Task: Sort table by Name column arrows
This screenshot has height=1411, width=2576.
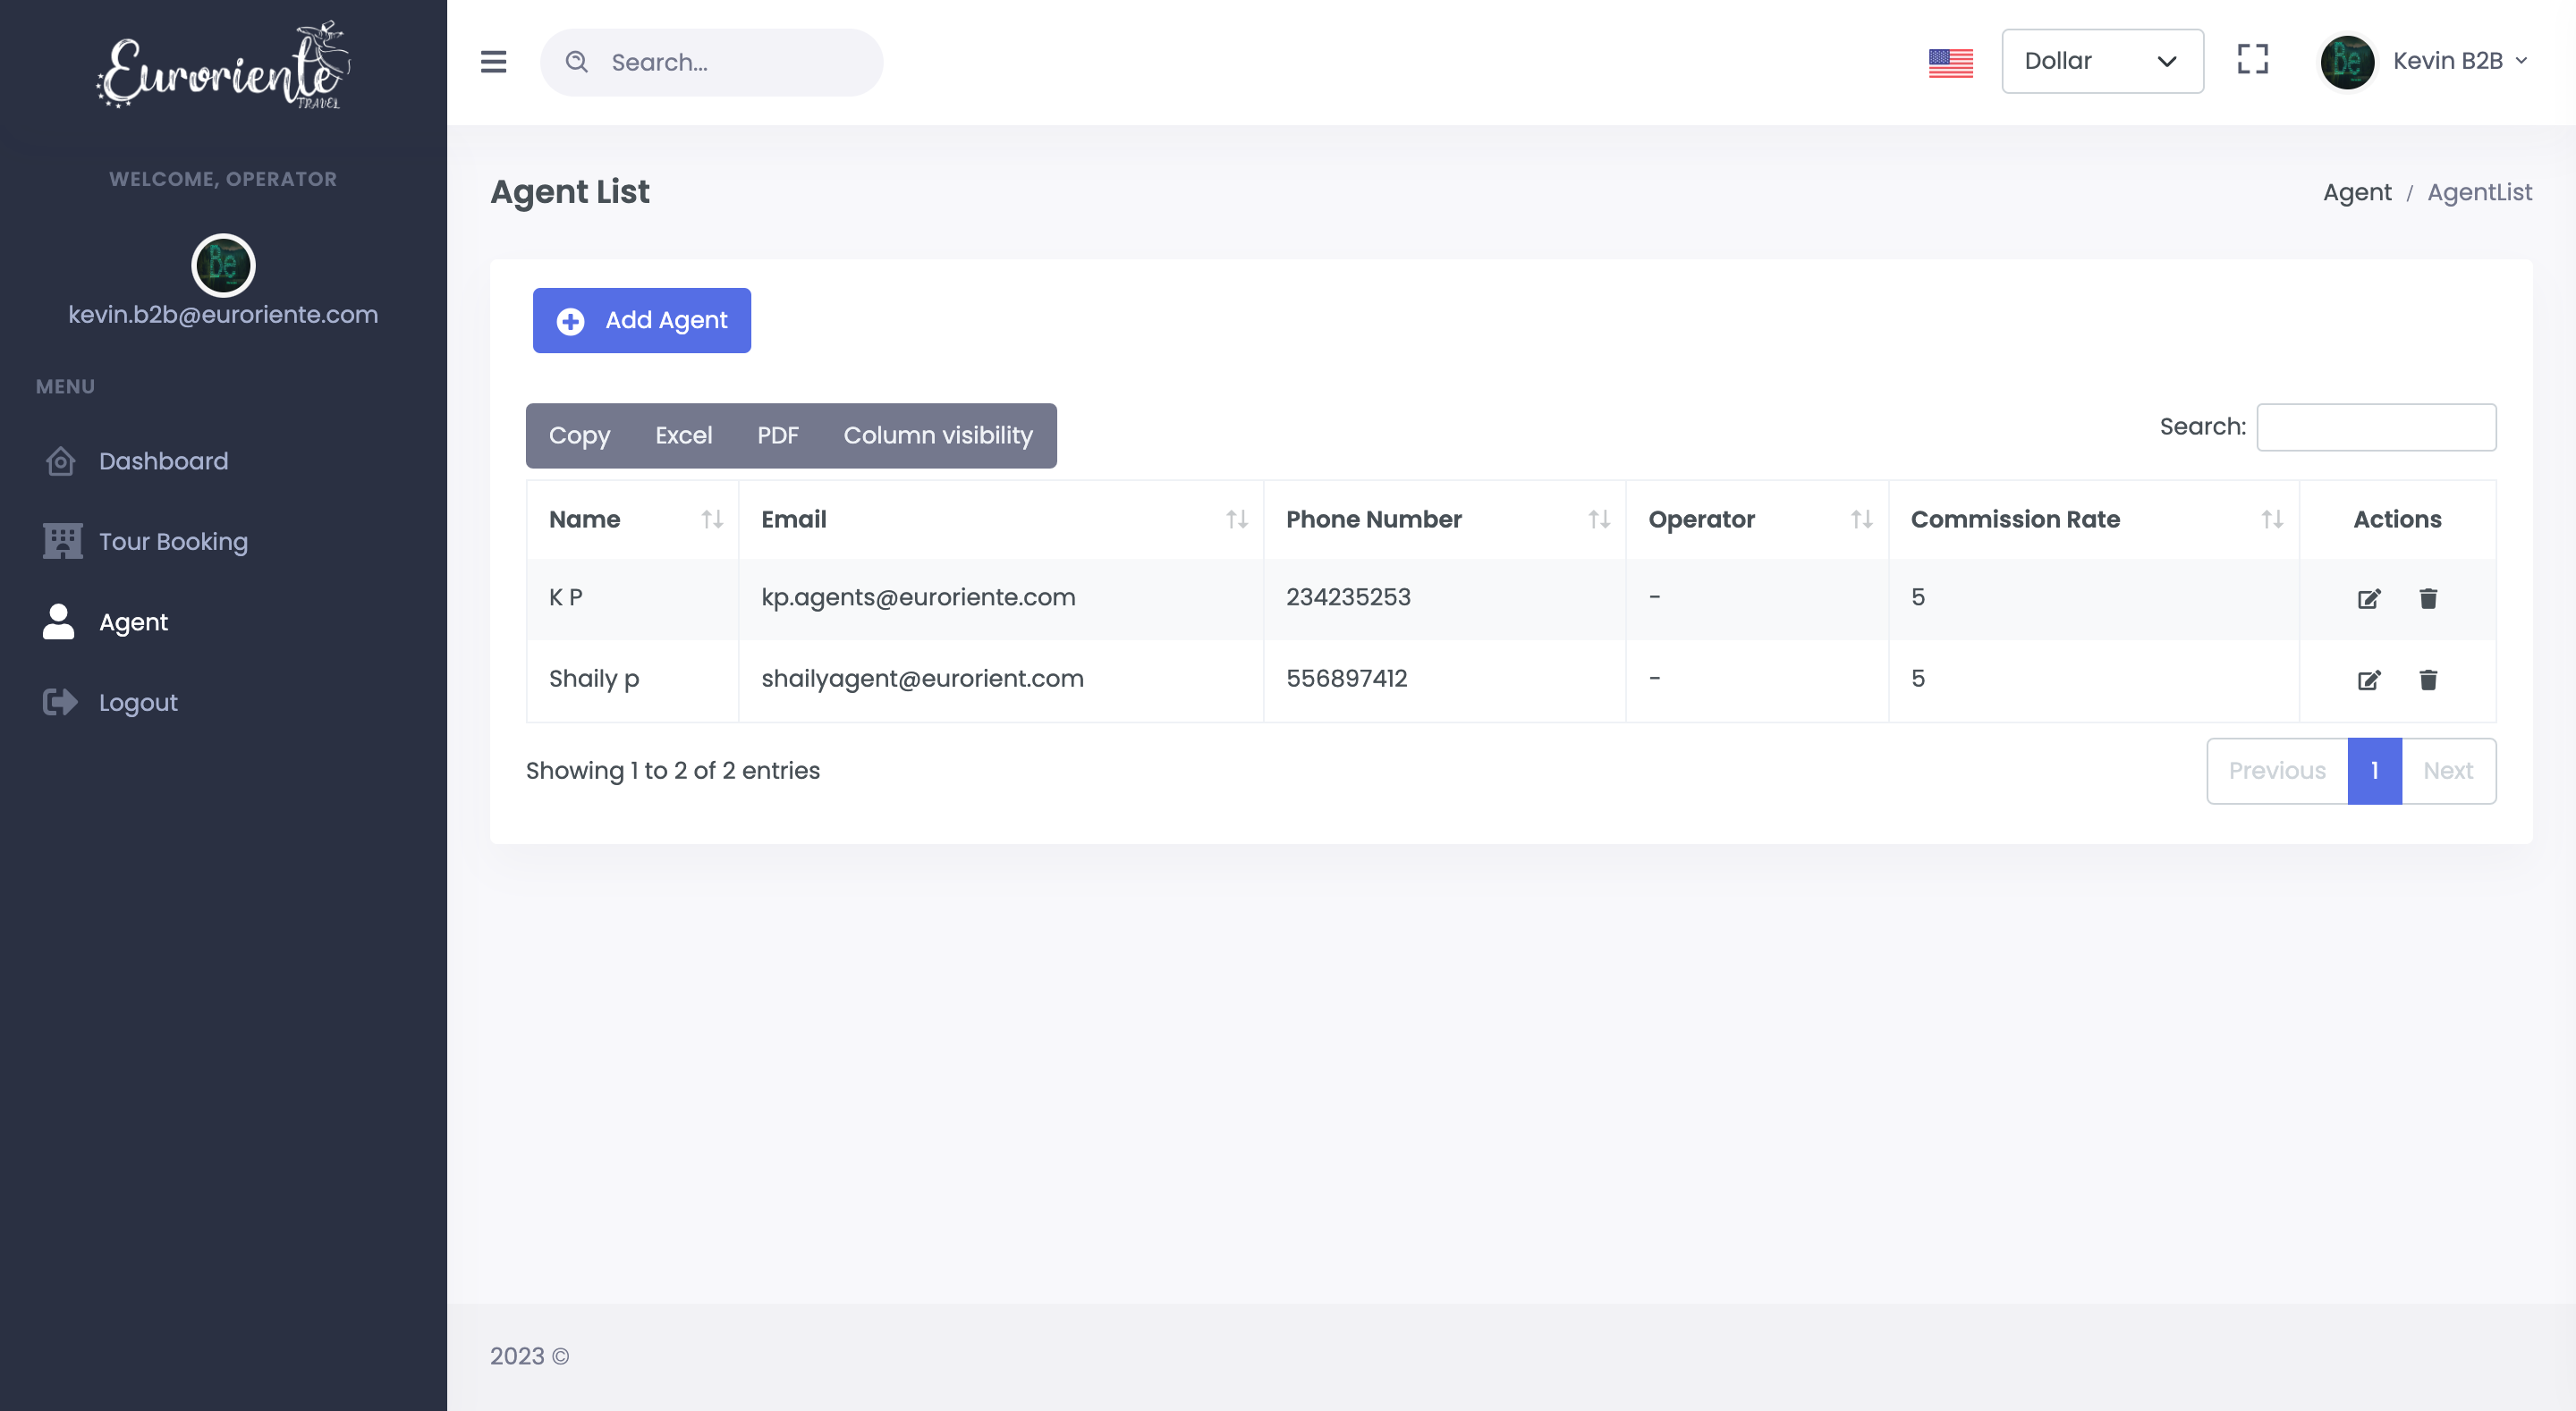Action: (712, 519)
